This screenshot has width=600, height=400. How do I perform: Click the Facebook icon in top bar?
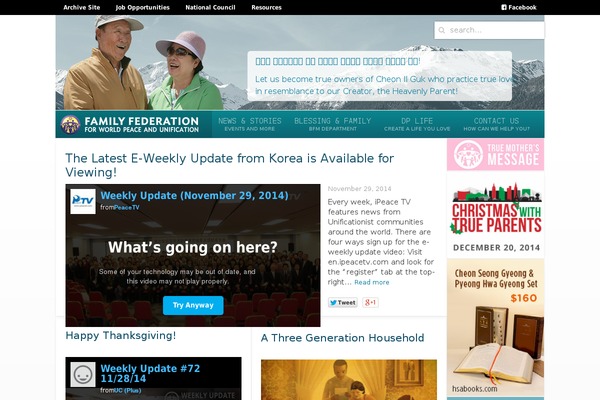(x=504, y=7)
